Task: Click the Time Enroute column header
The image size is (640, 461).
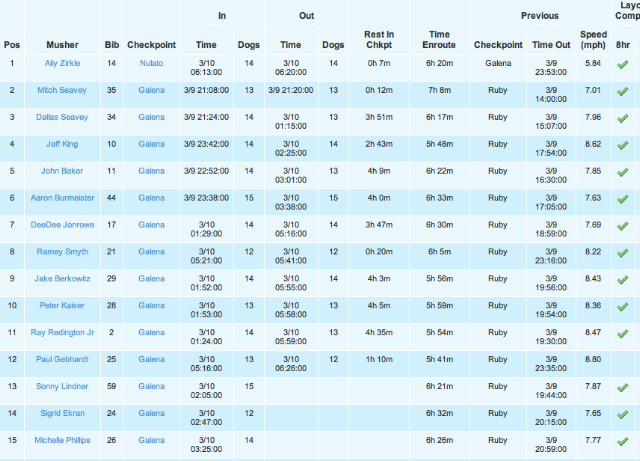Action: [439, 40]
